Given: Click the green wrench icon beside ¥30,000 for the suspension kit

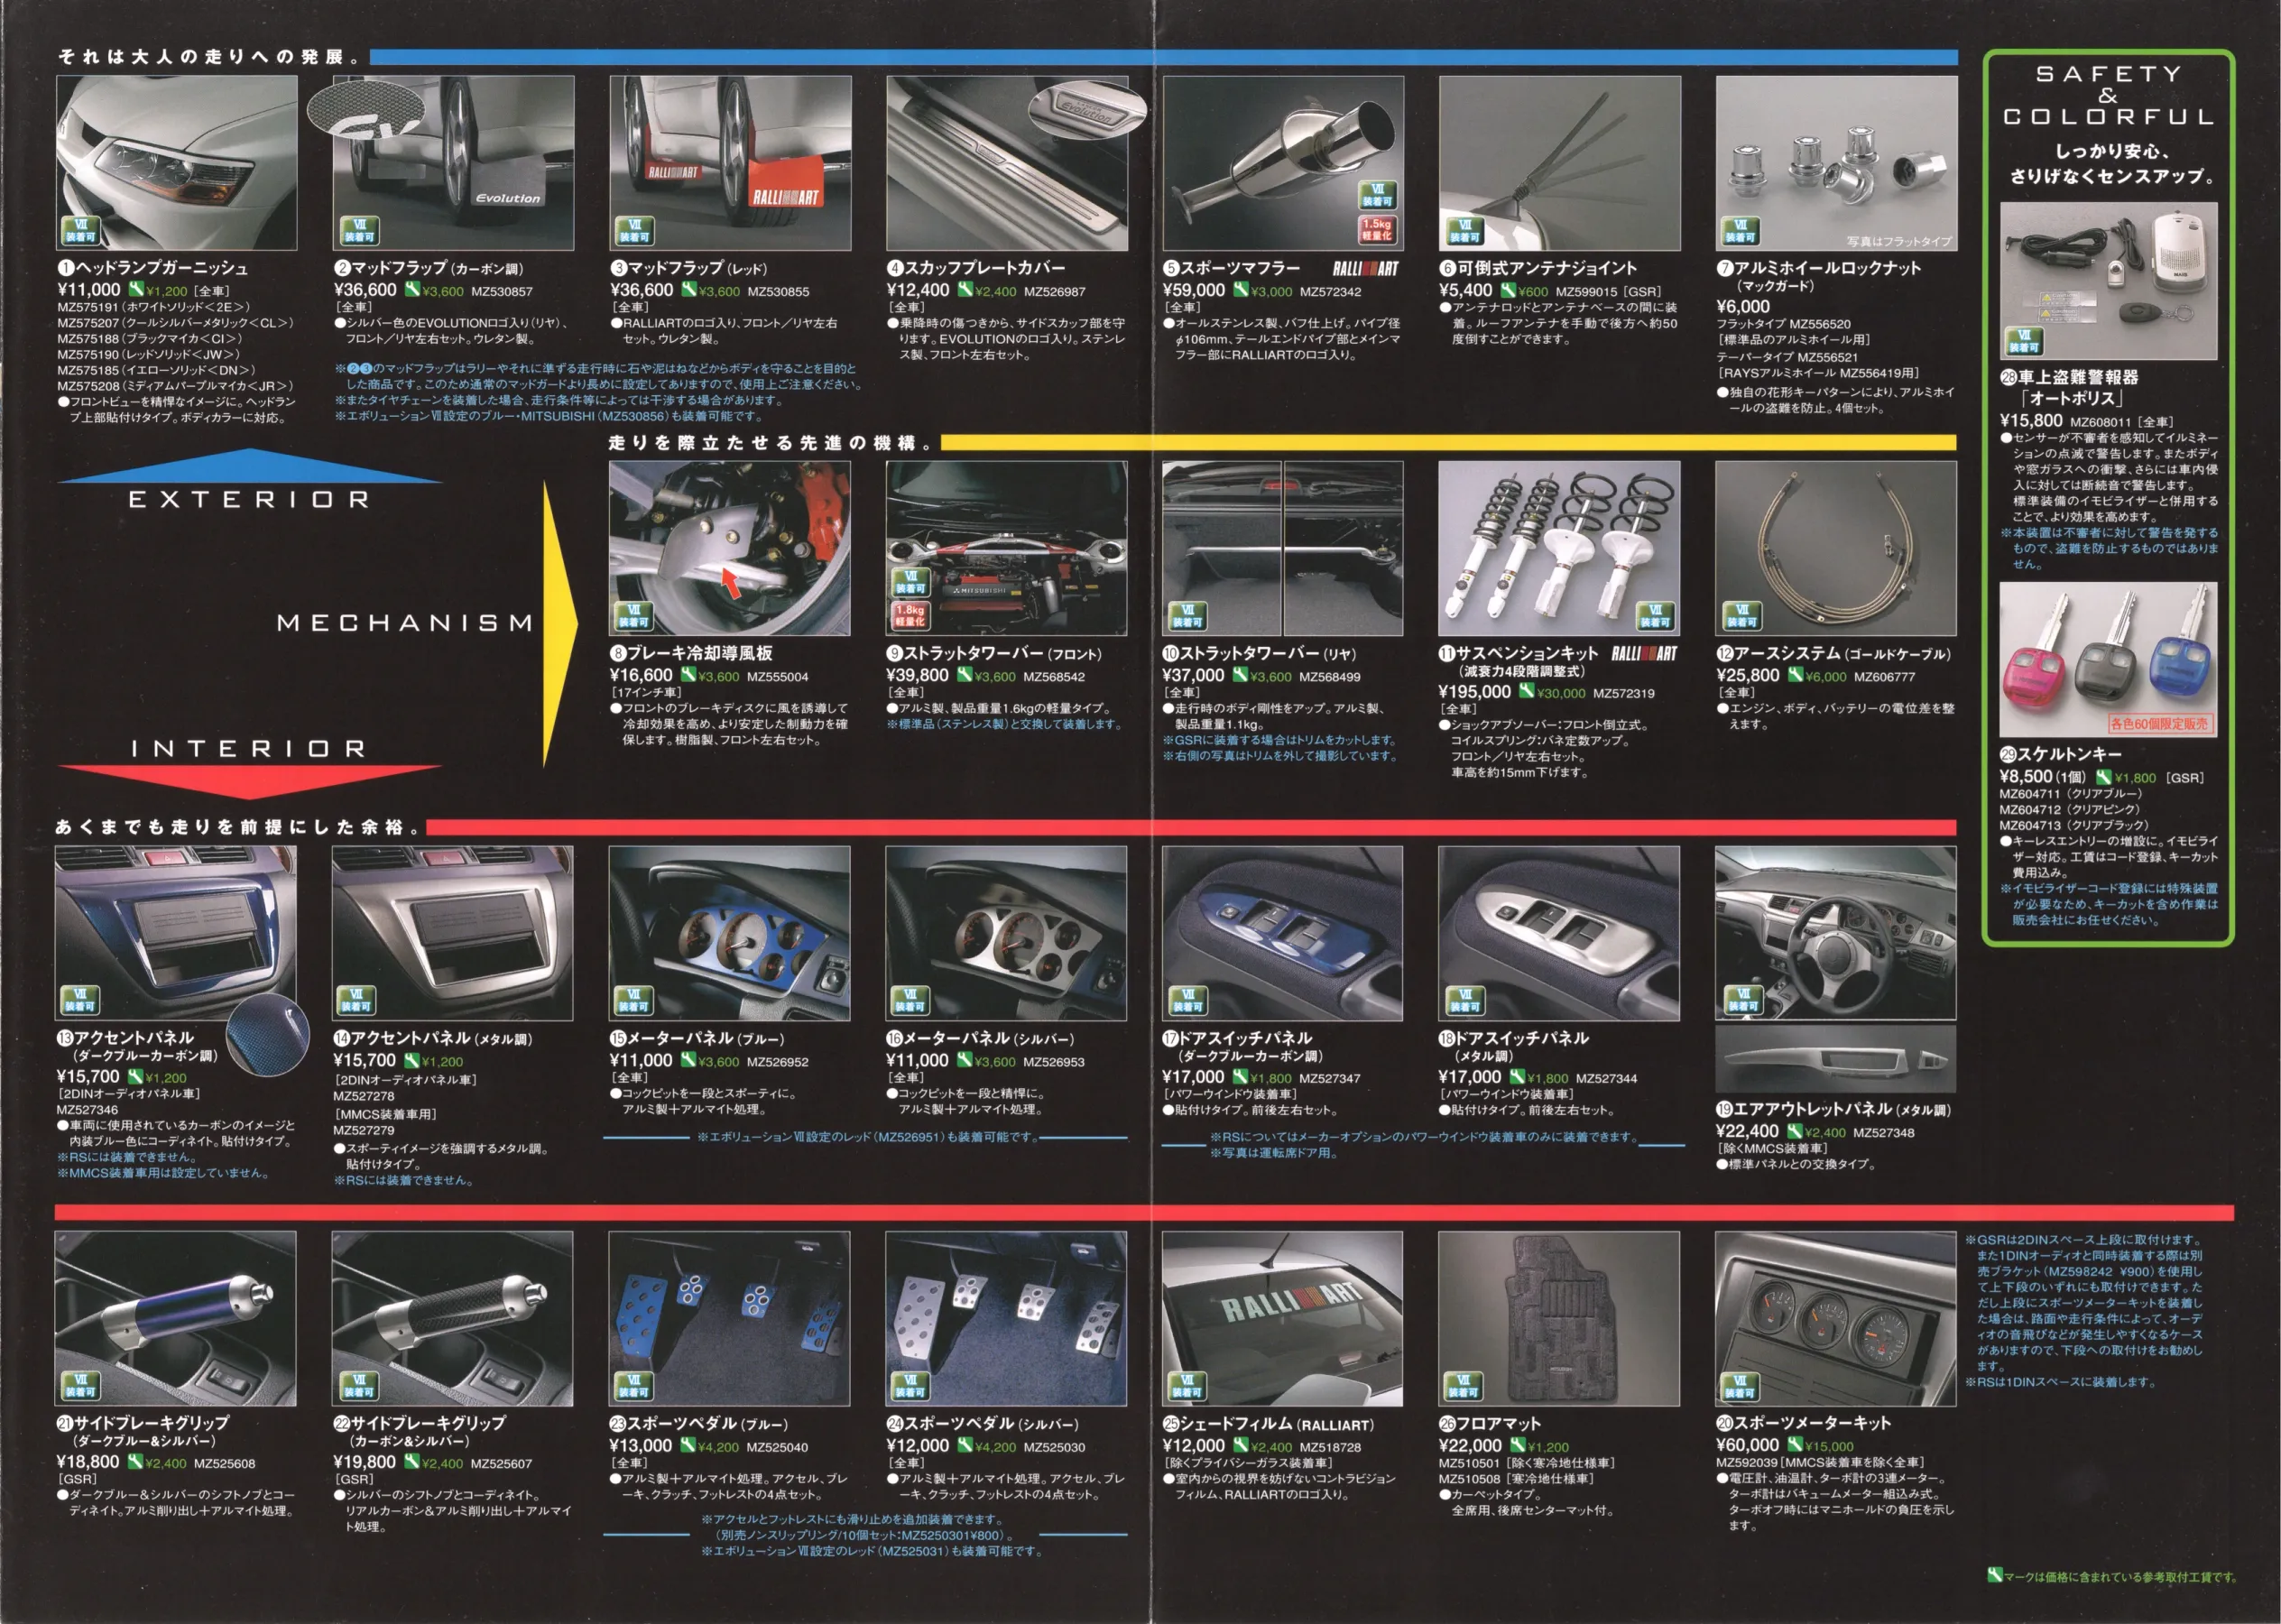Looking at the screenshot, I should 1527,691.
